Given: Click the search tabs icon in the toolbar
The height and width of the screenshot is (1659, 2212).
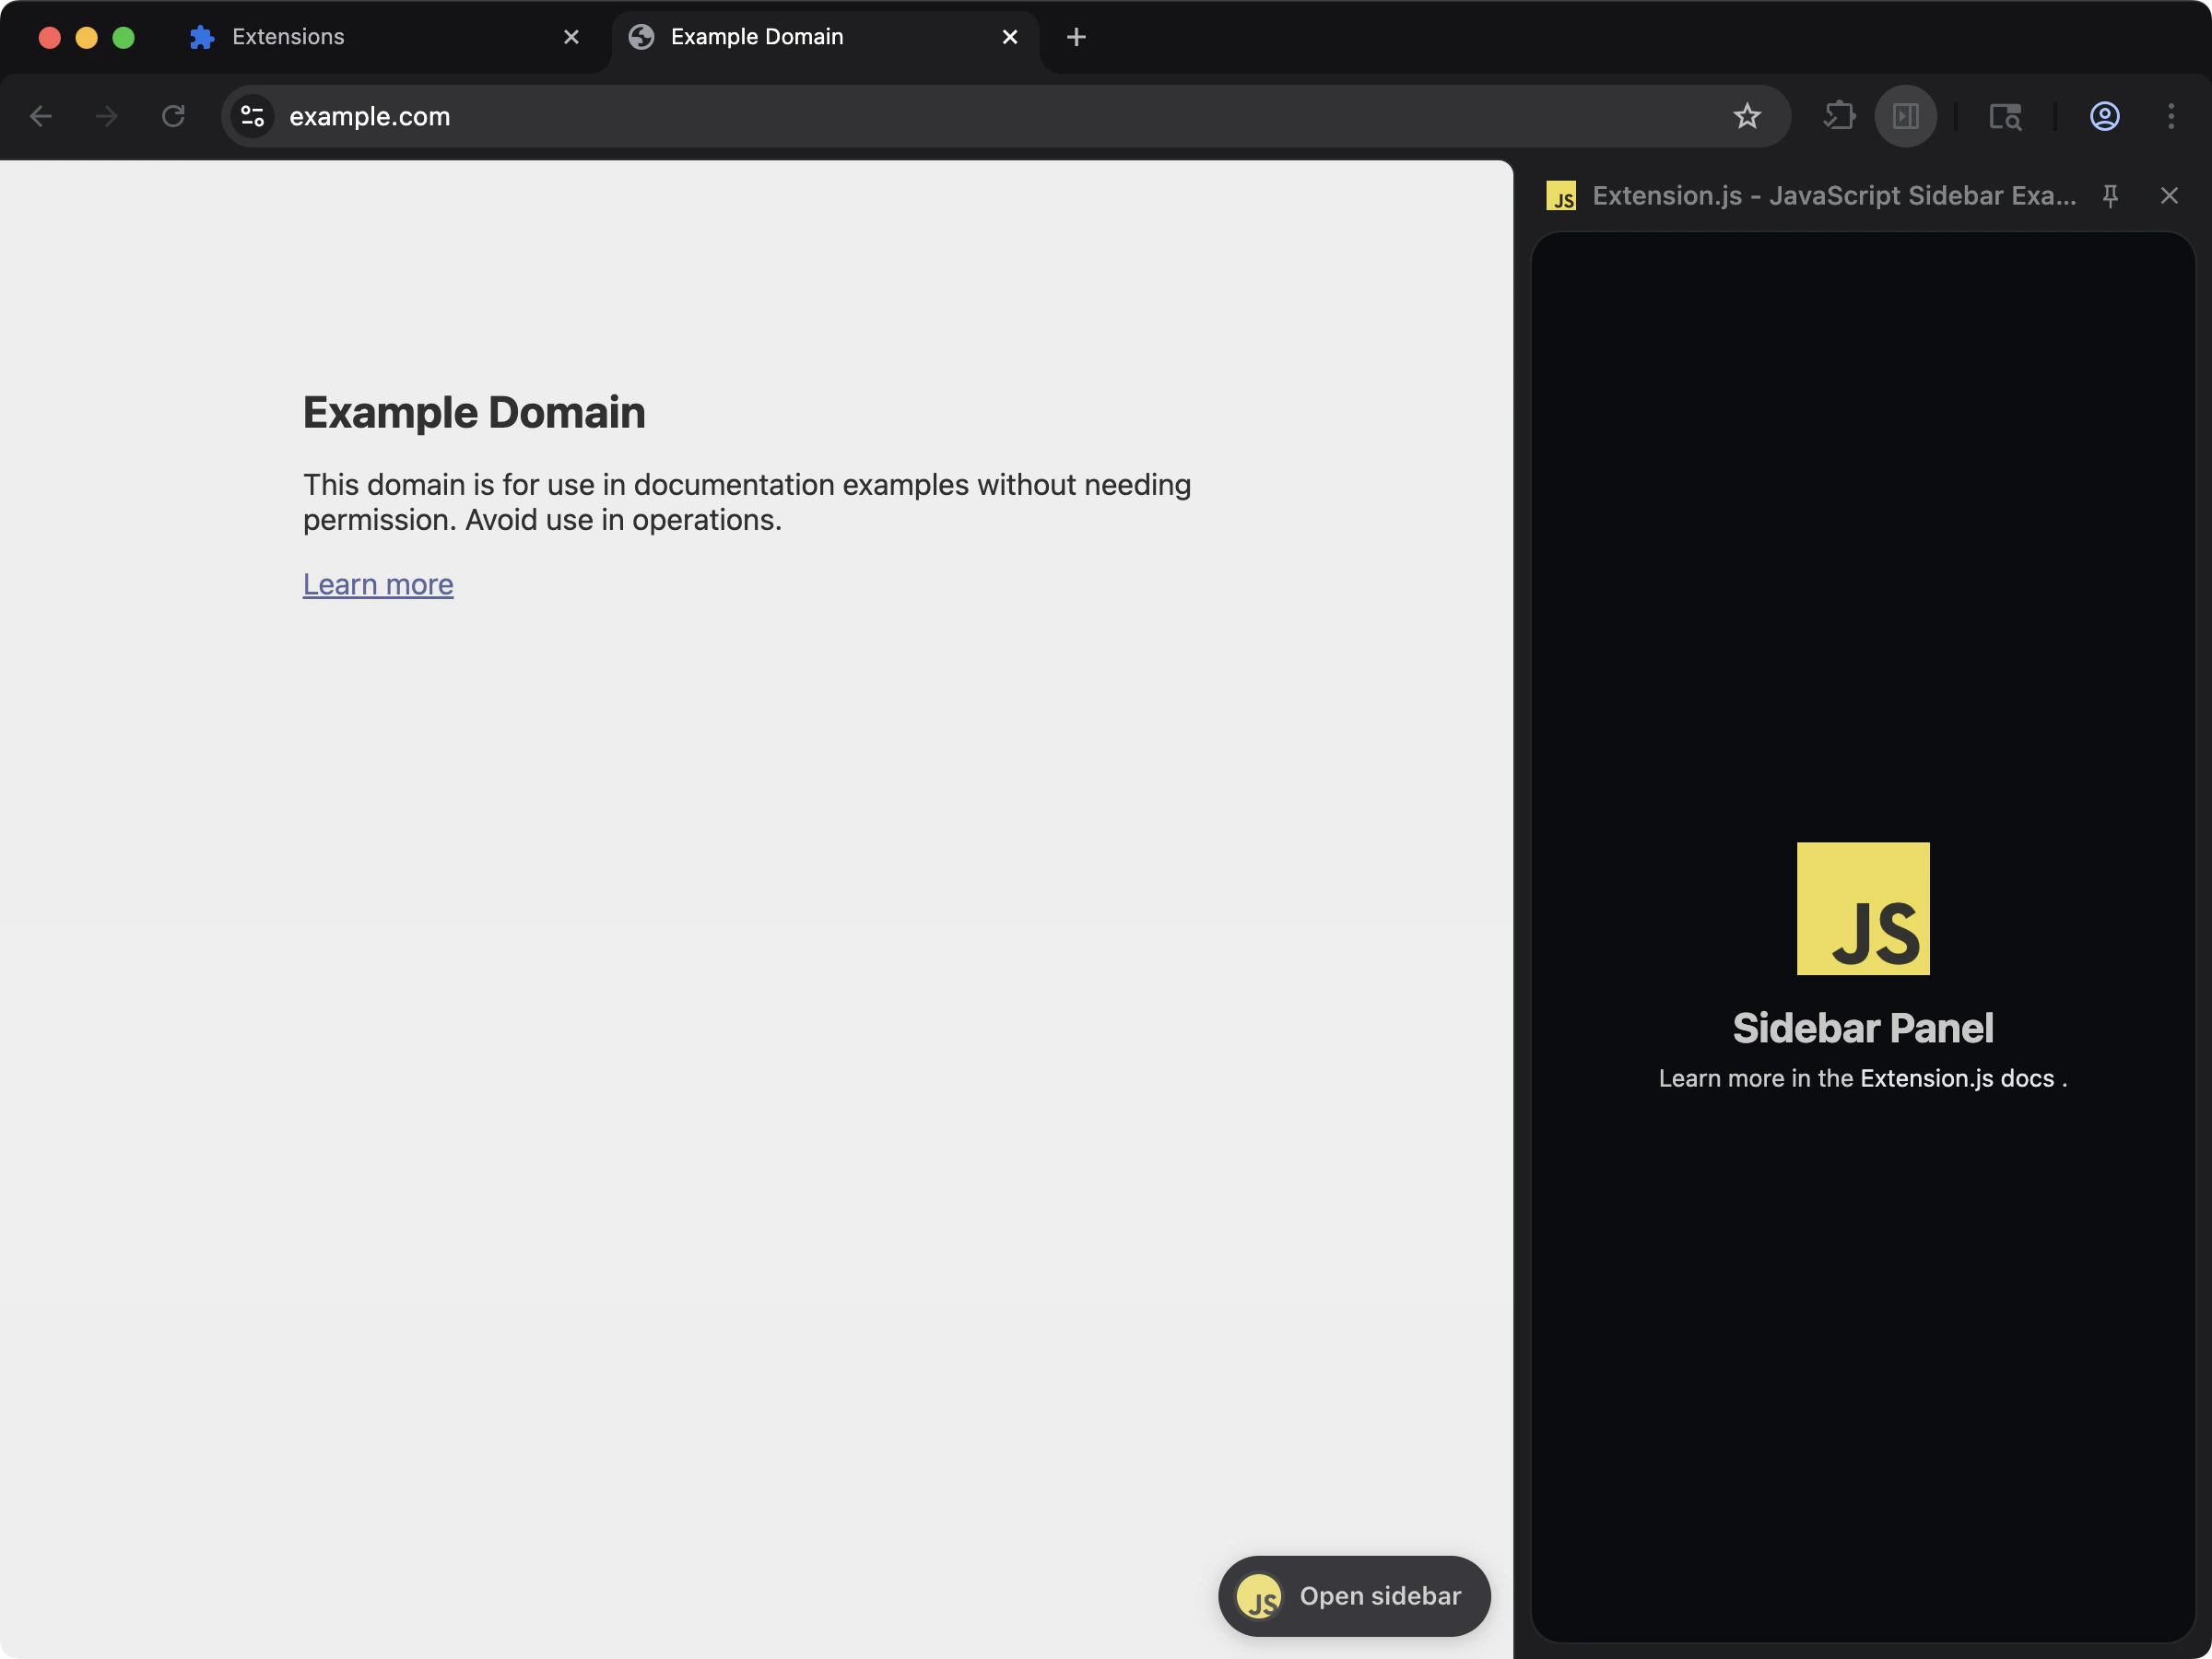Looking at the screenshot, I should 2006,116.
